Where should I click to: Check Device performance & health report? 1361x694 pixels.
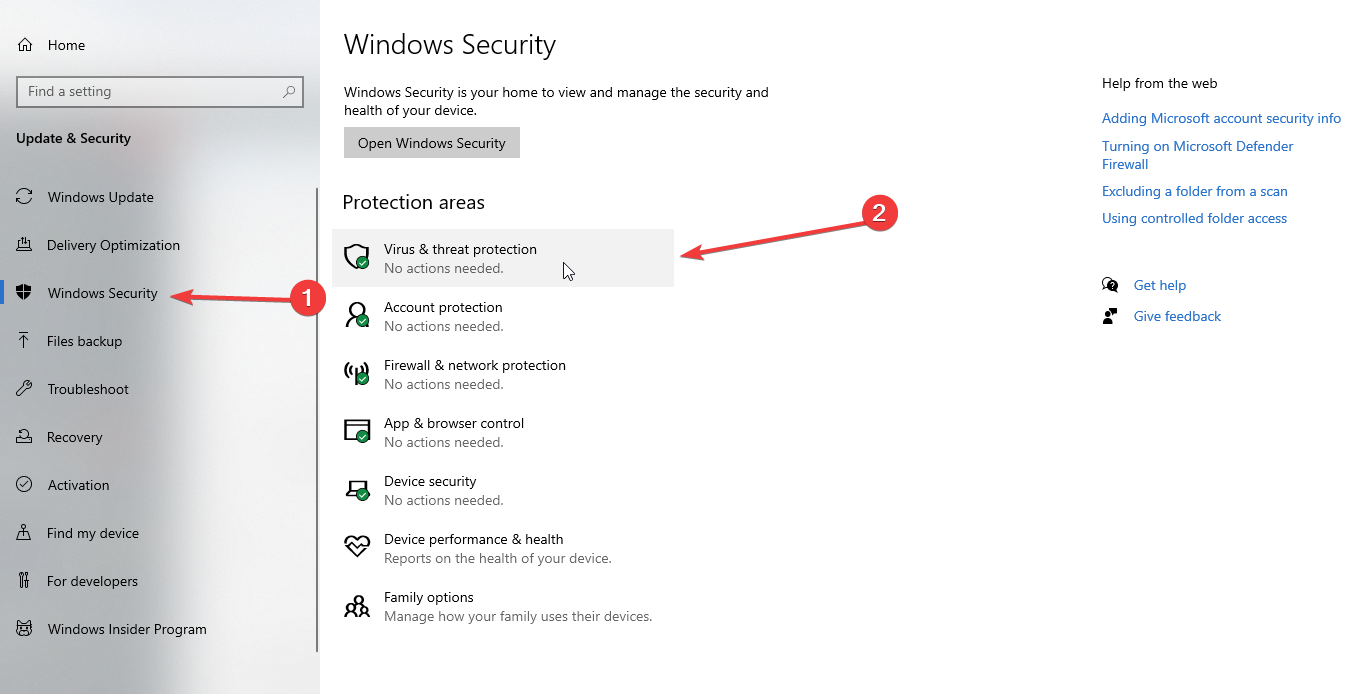click(473, 548)
